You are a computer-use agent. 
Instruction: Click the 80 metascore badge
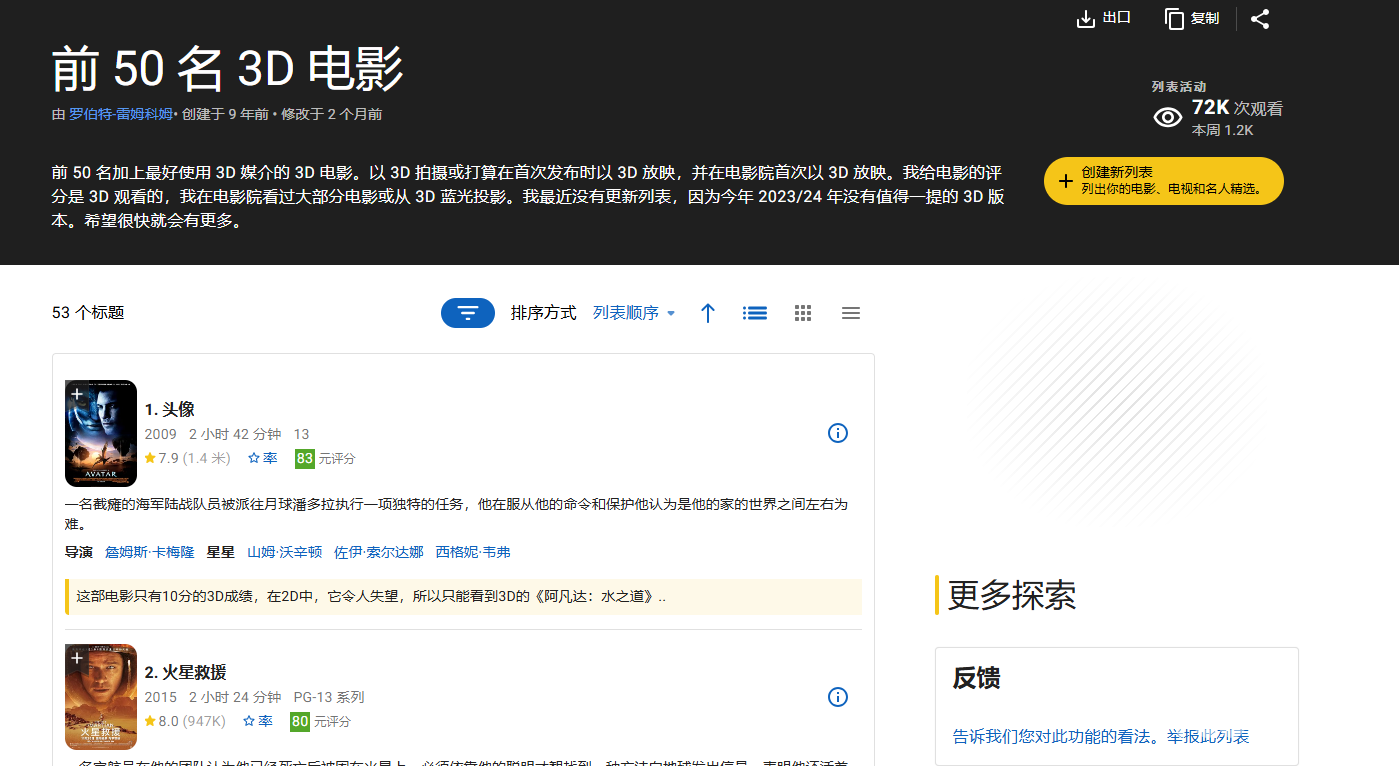pyautogui.click(x=300, y=721)
